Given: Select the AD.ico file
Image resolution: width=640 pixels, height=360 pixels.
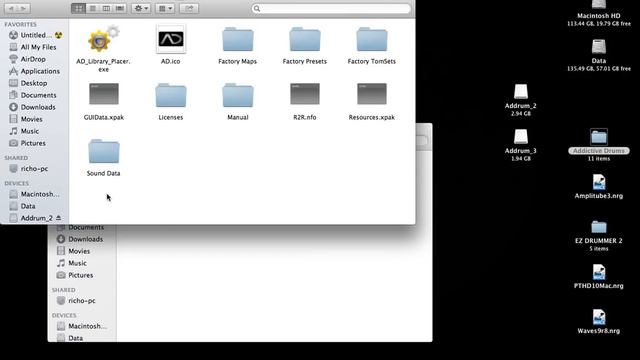Looking at the screenshot, I should pos(171,39).
